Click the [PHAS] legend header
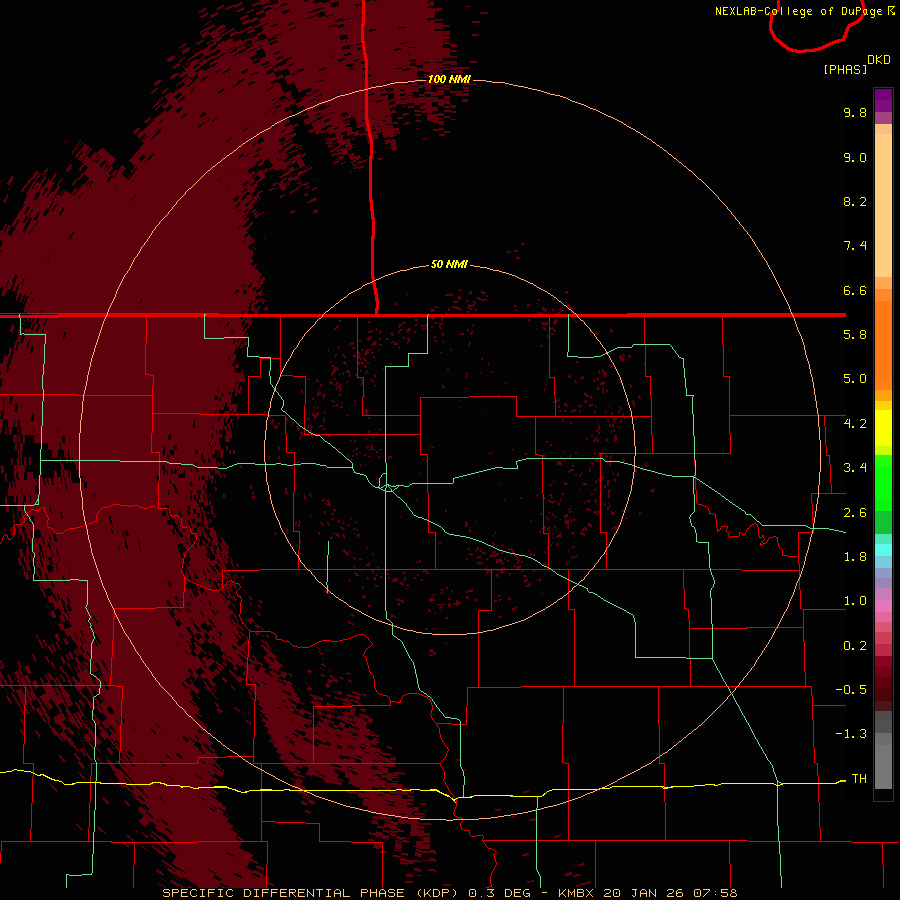 (x=845, y=69)
